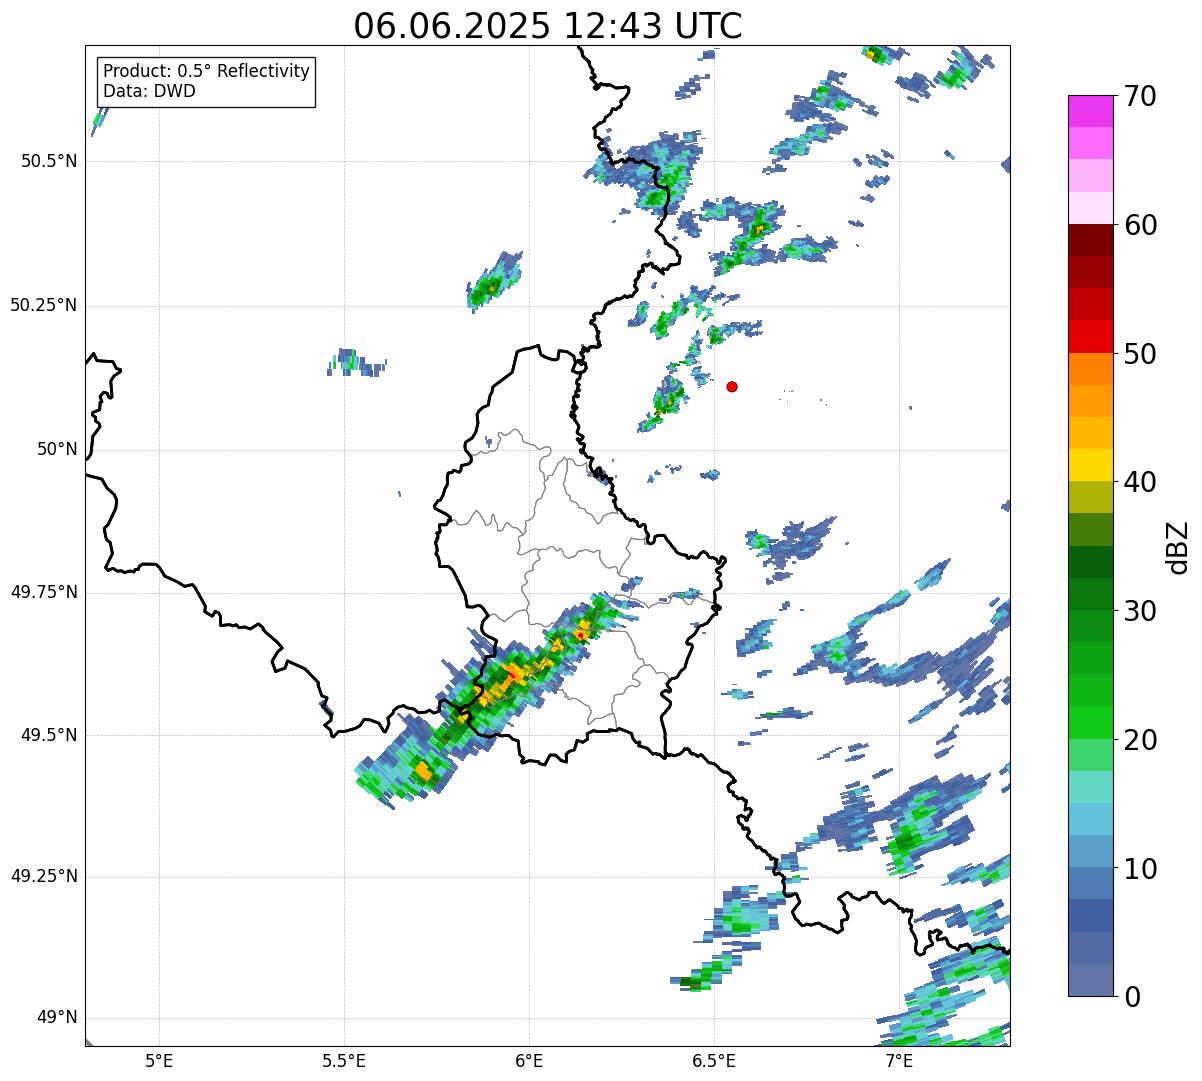This screenshot has width=1202, height=1081.
Task: Click the 49.75°N latitude label
Action: [44, 592]
